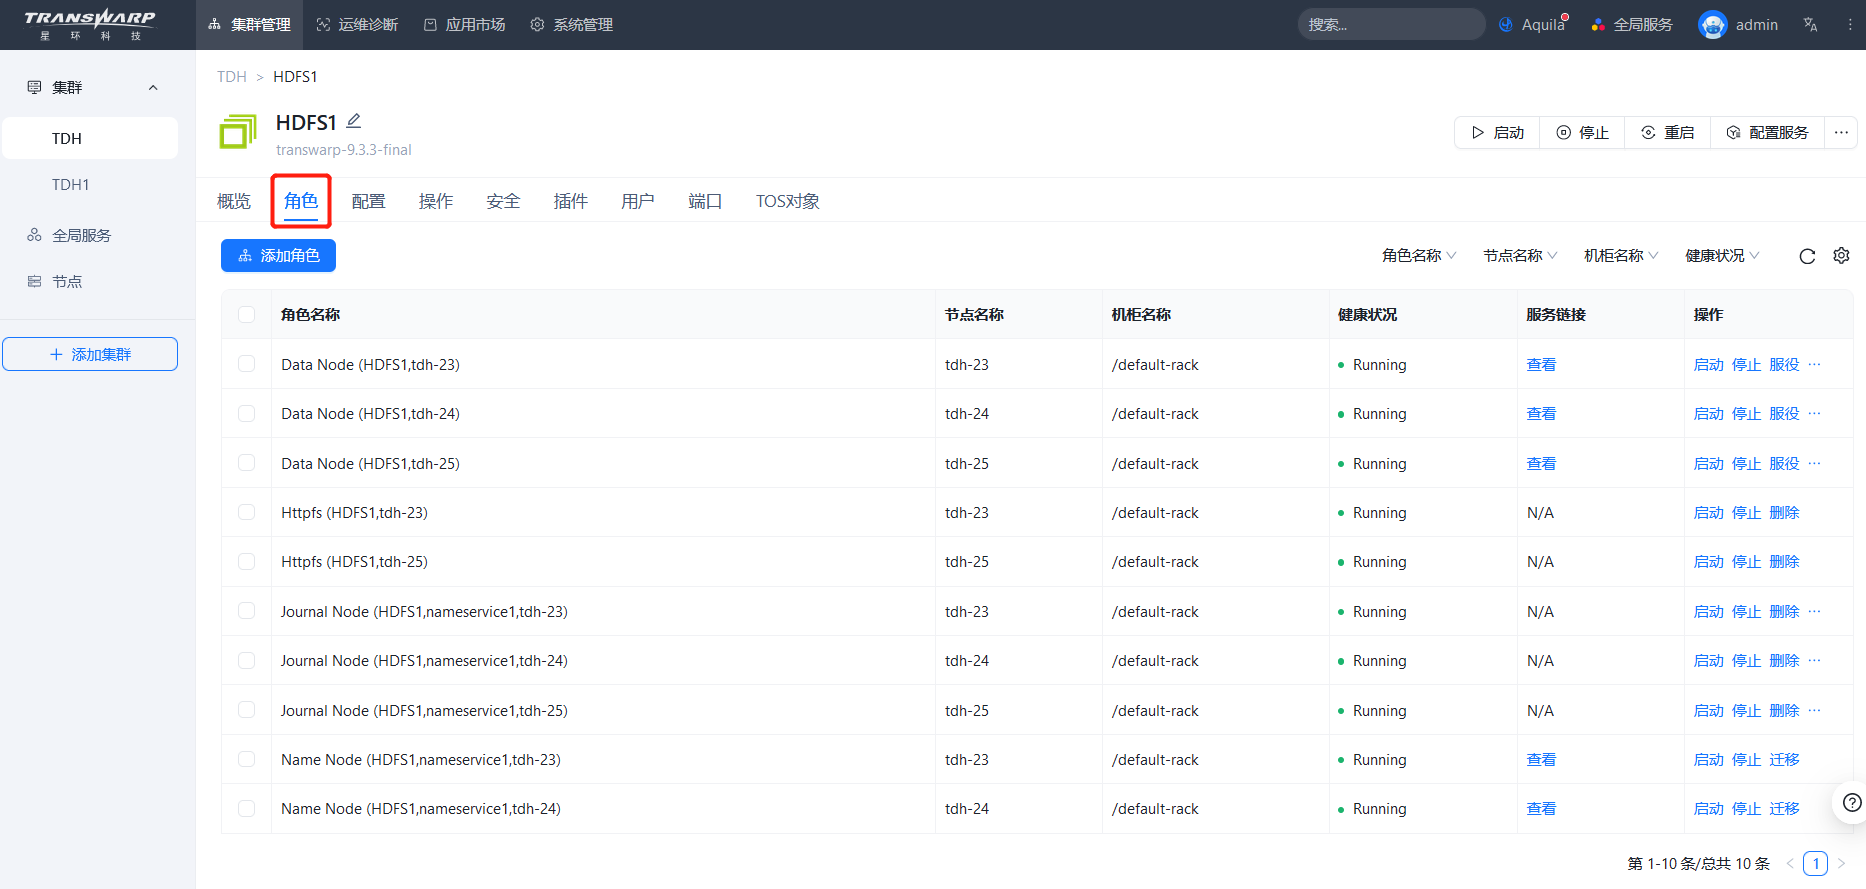Click 迁移 for Name Node tdh-24
Image resolution: width=1866 pixels, height=889 pixels.
coord(1784,808)
